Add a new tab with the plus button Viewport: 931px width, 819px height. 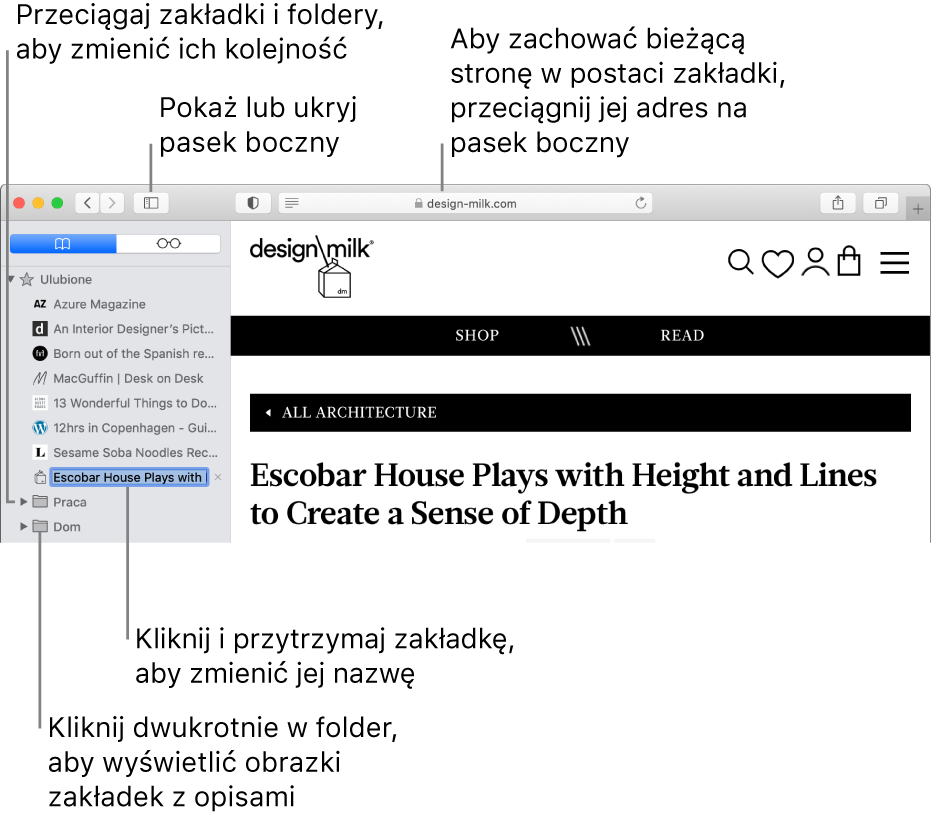pyautogui.click(x=918, y=209)
